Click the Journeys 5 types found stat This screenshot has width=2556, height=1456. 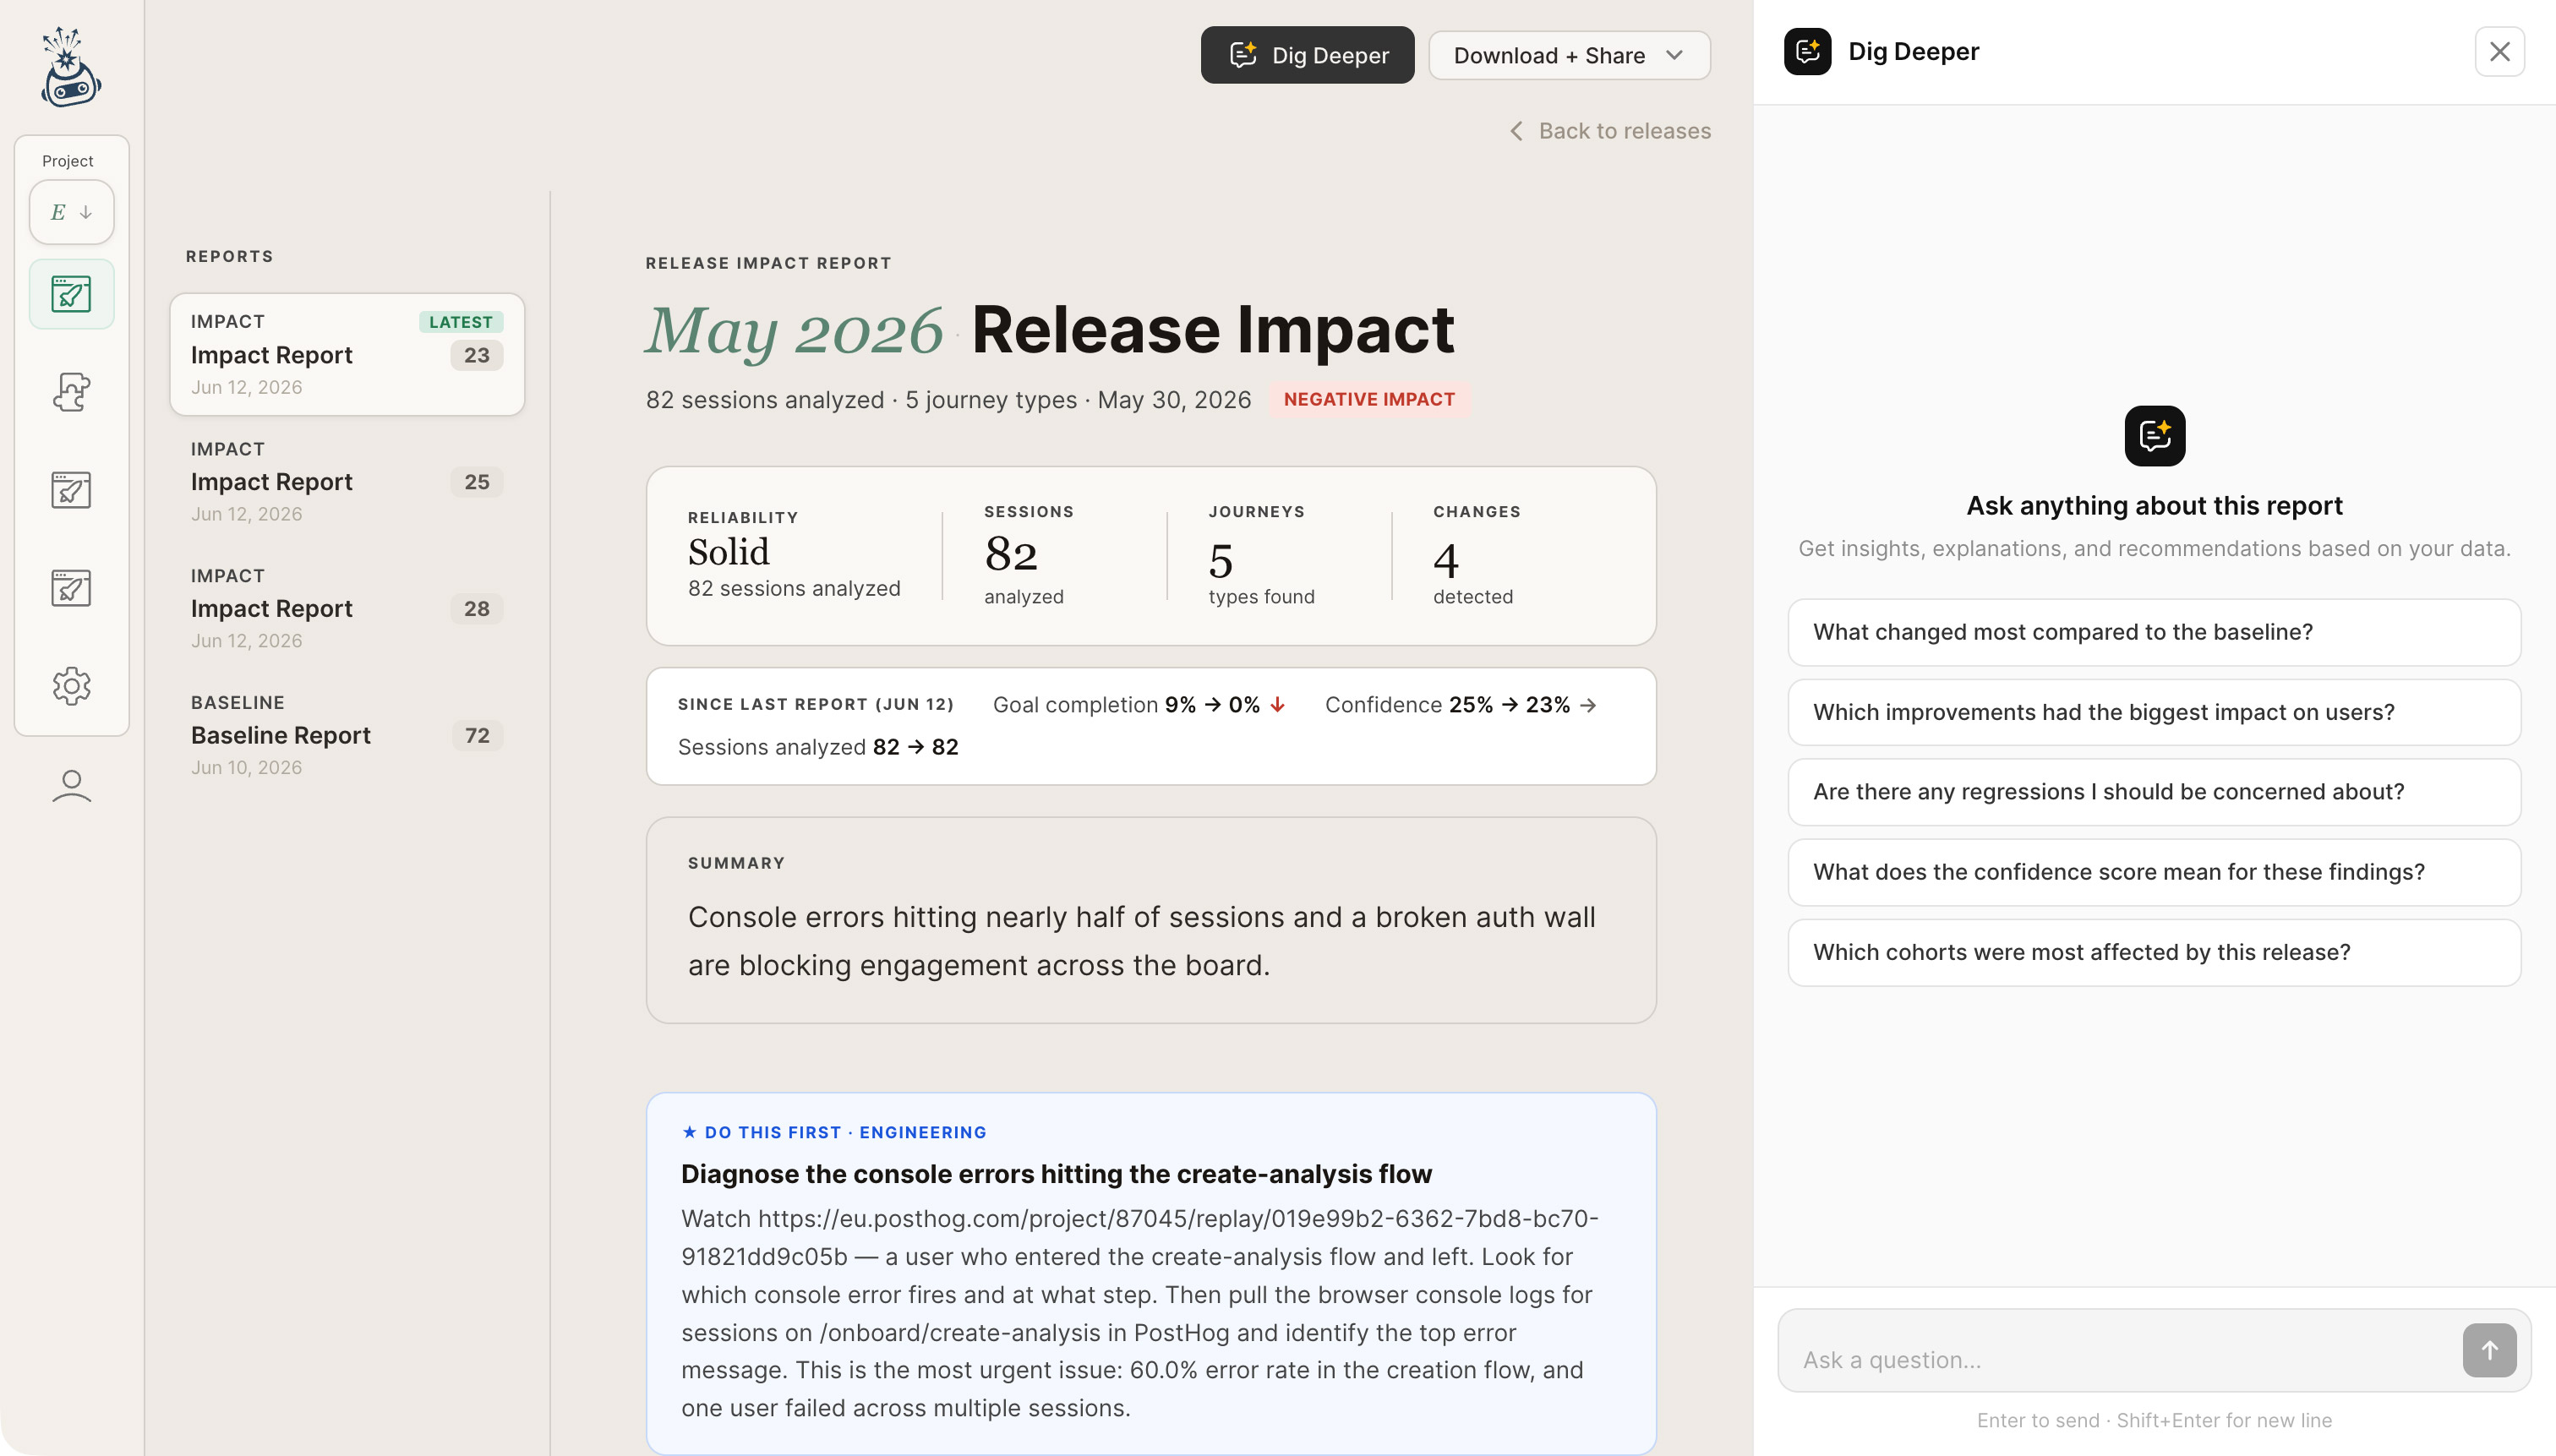pos(1261,555)
